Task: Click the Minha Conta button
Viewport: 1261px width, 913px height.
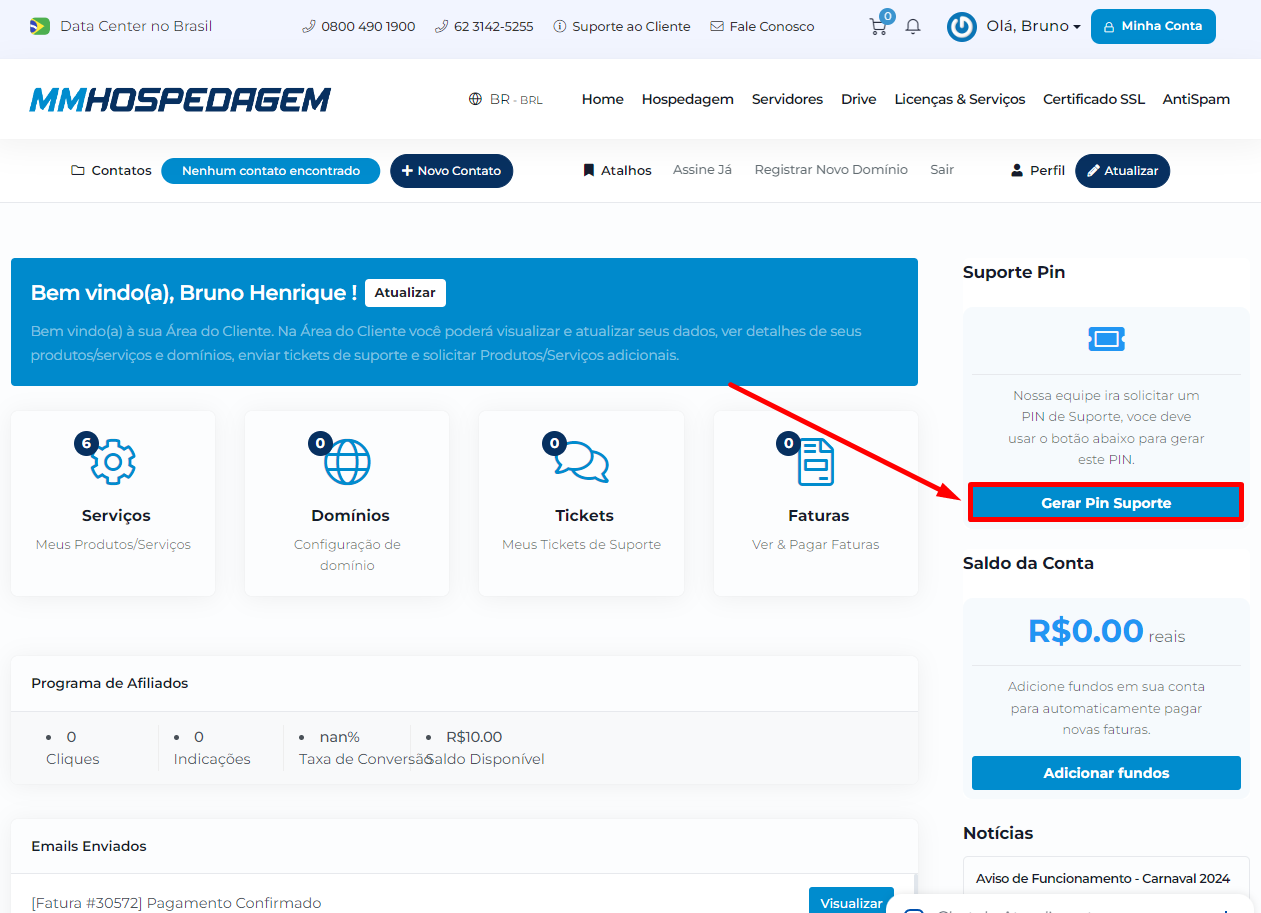Action: [1153, 26]
